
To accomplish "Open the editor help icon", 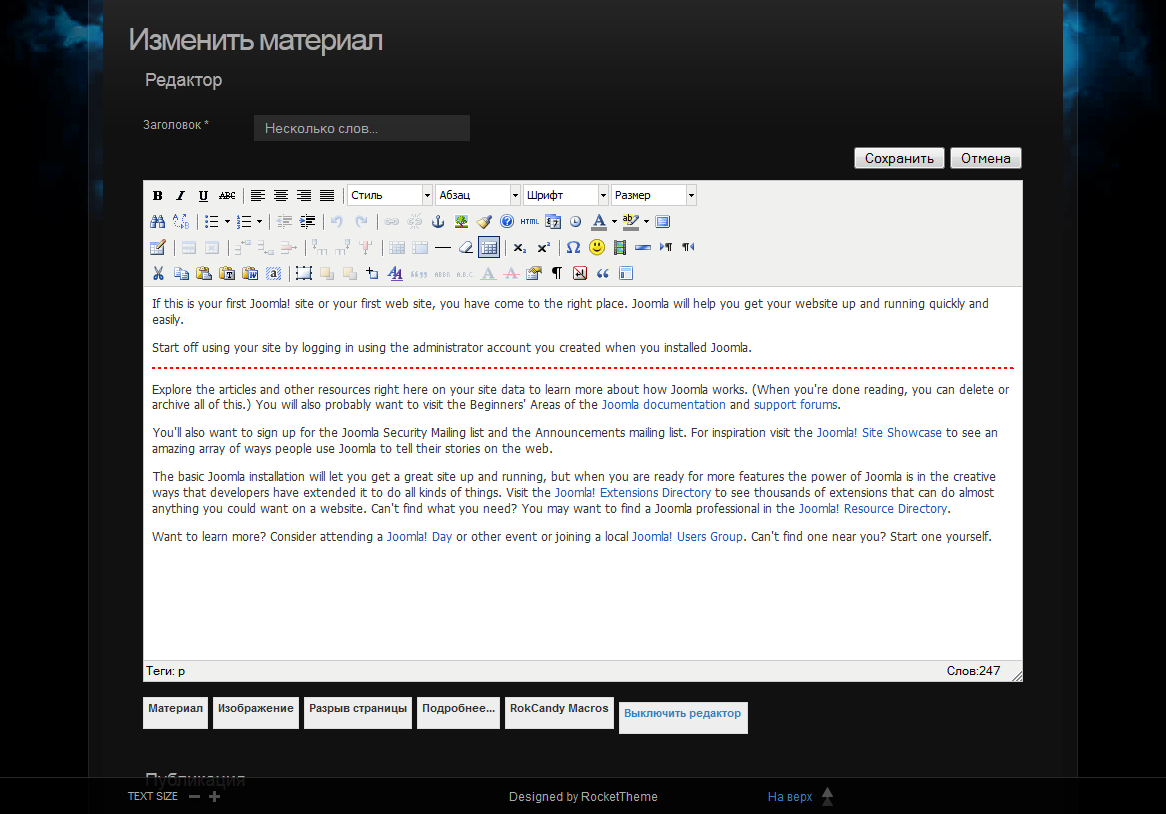I will pyautogui.click(x=507, y=222).
